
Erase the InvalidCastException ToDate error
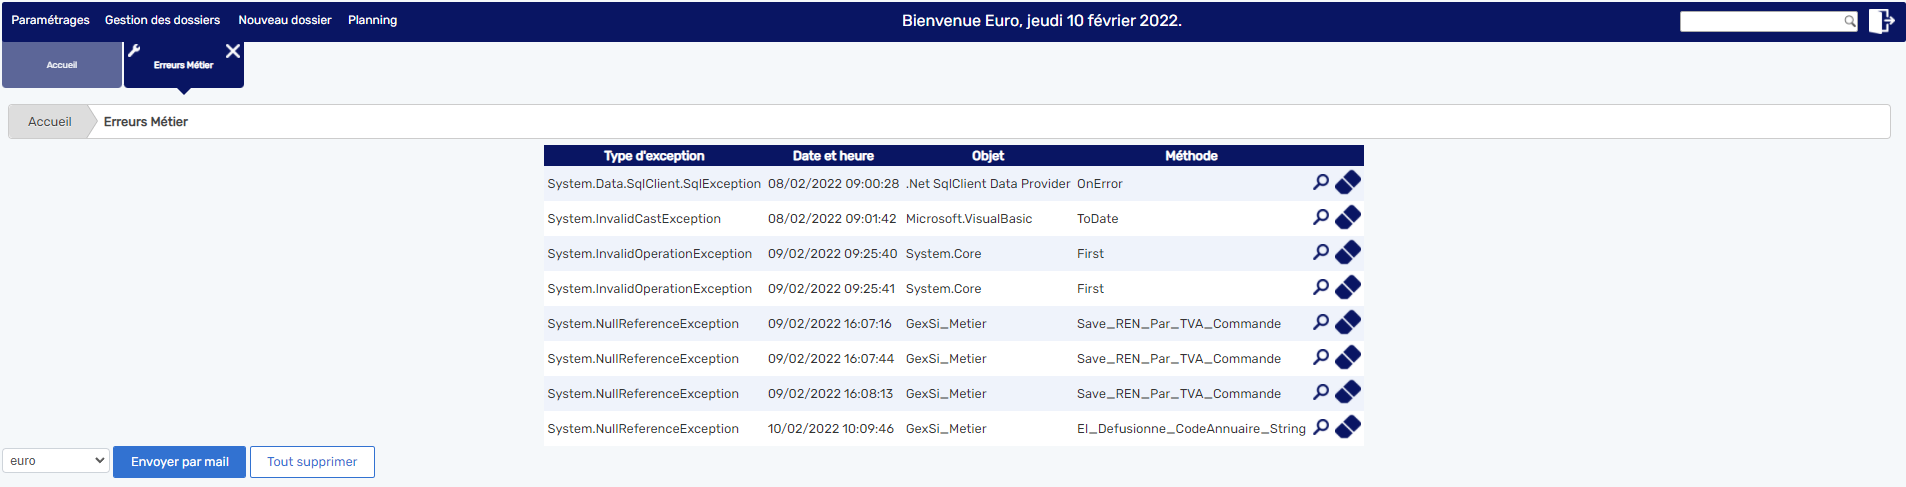point(1348,217)
